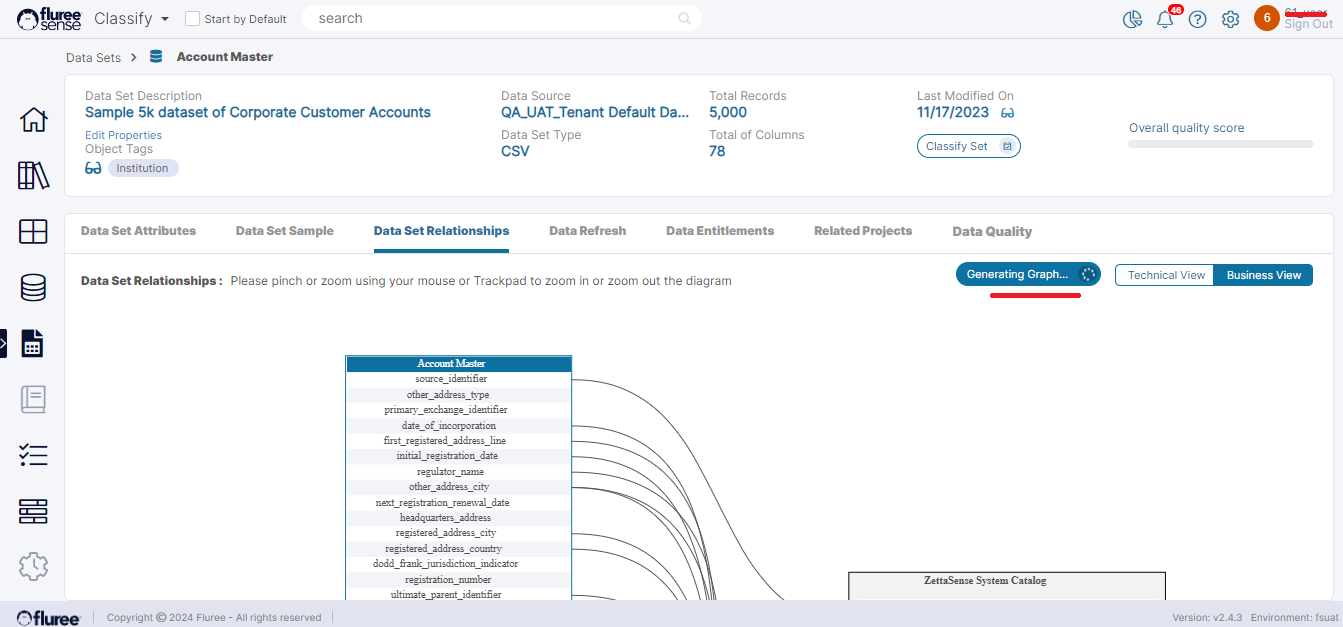Enable the Start by Default checkbox

(x=193, y=19)
